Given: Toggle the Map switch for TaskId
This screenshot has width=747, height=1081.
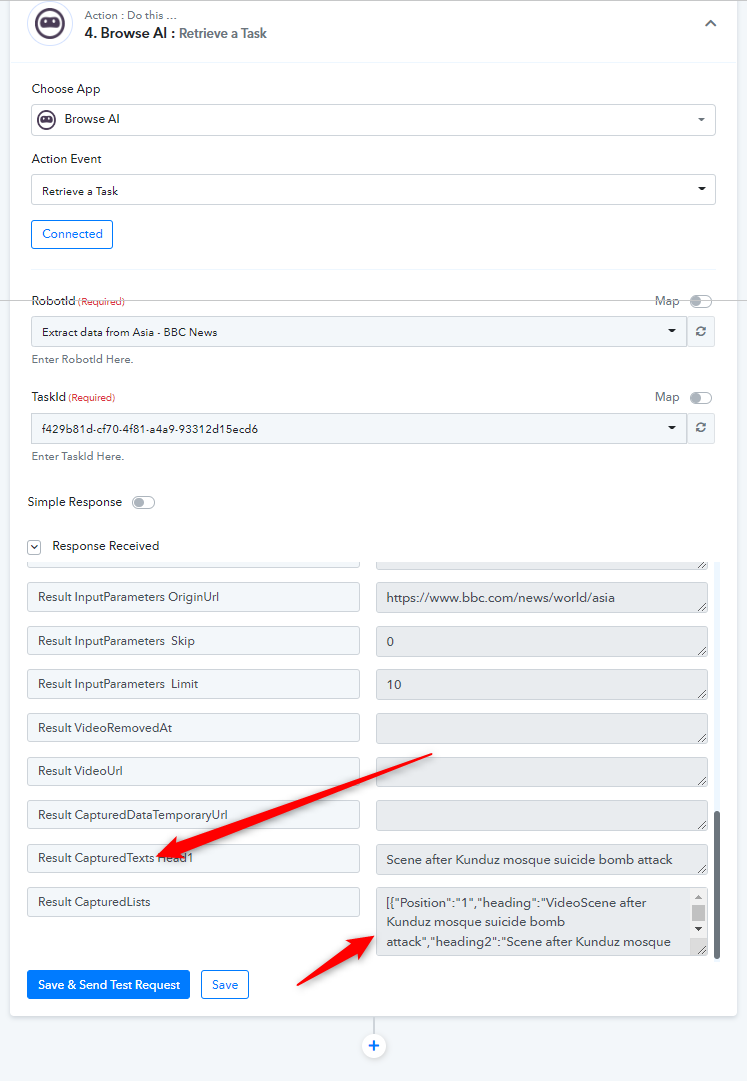Looking at the screenshot, I should pyautogui.click(x=701, y=398).
